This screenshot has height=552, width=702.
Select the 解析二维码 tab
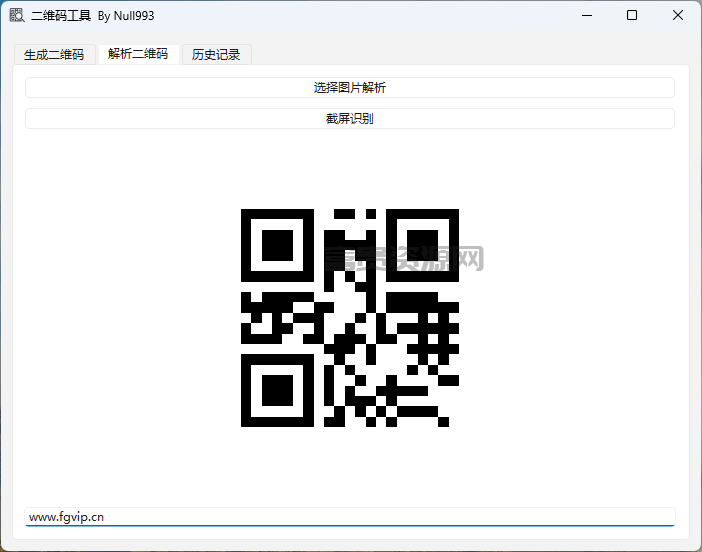(138, 54)
